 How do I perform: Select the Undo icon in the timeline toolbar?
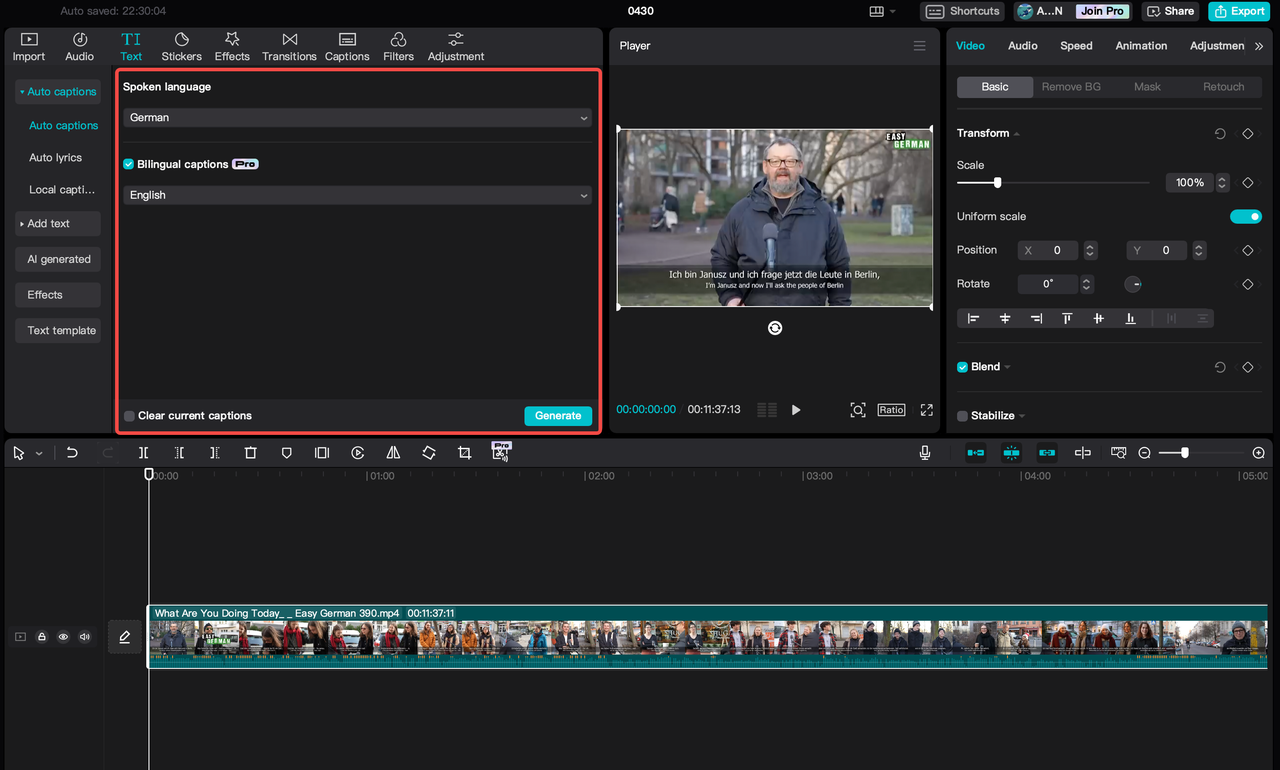click(x=71, y=452)
